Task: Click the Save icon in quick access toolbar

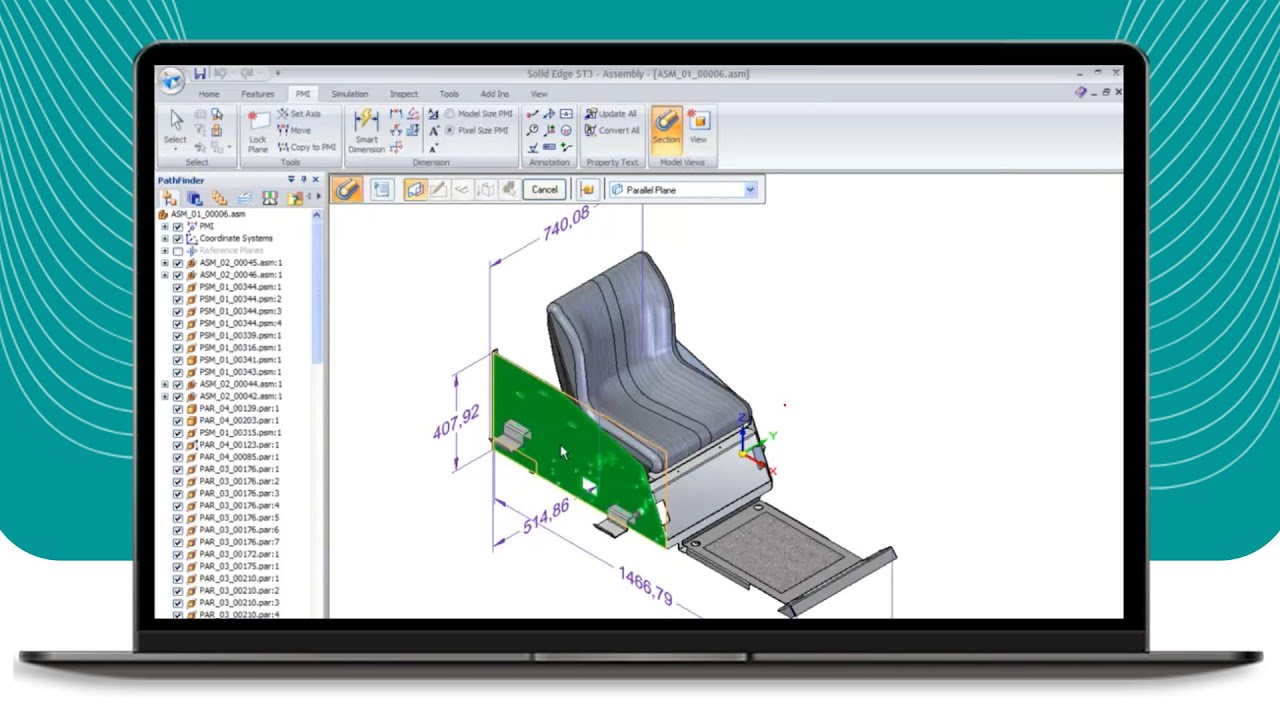Action: tap(200, 73)
